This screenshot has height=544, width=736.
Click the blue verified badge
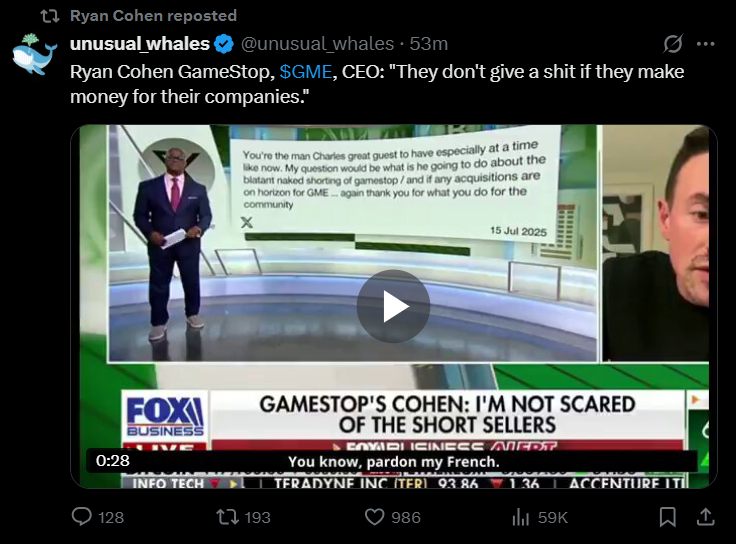(224, 44)
